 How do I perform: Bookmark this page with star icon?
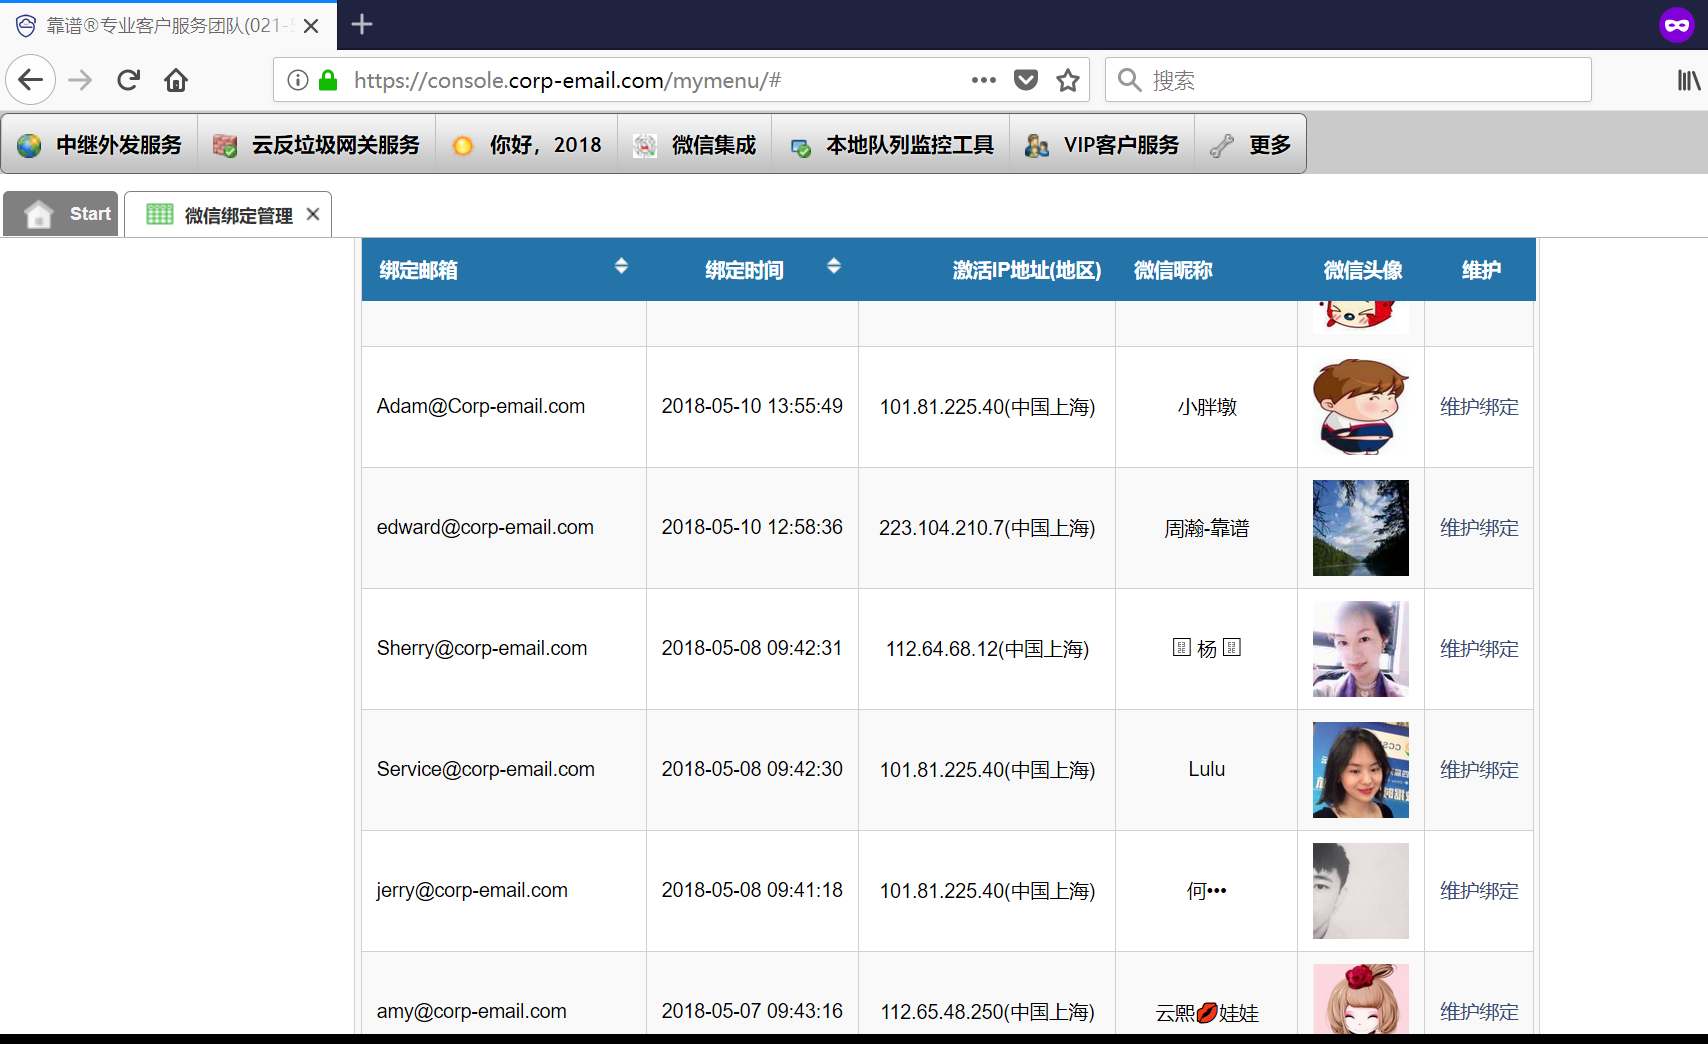pyautogui.click(x=1068, y=80)
